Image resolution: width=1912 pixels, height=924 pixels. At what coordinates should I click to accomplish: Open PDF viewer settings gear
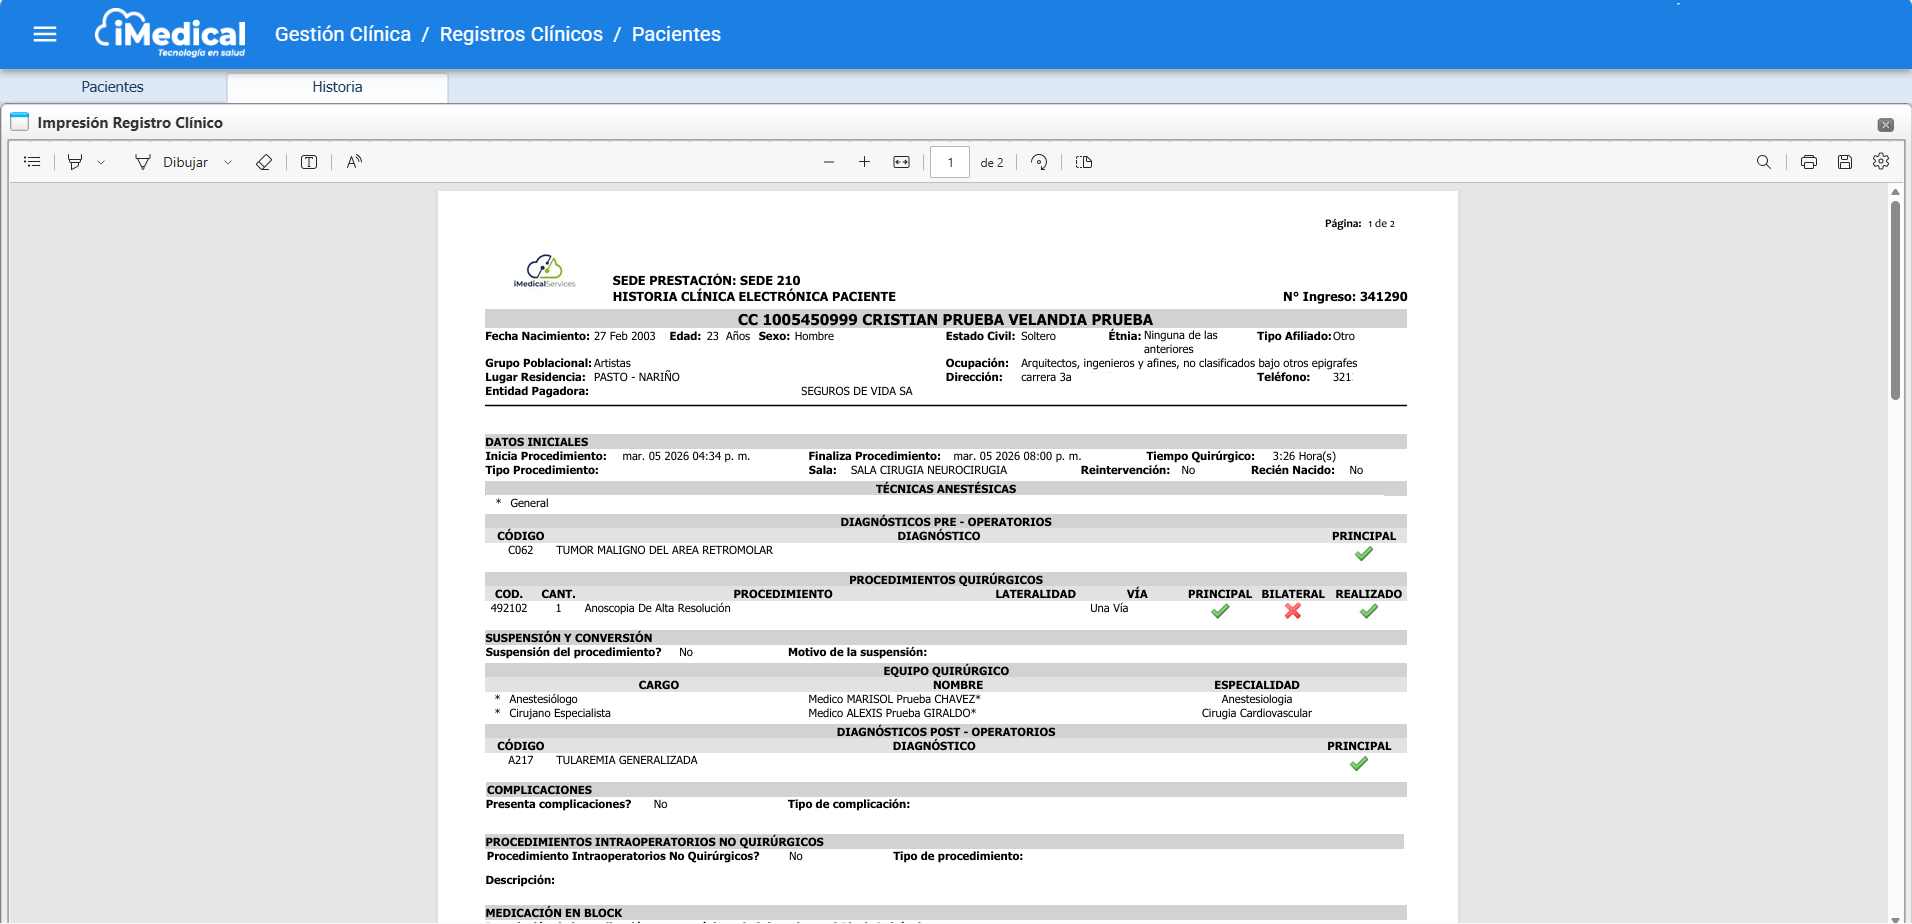(x=1881, y=161)
